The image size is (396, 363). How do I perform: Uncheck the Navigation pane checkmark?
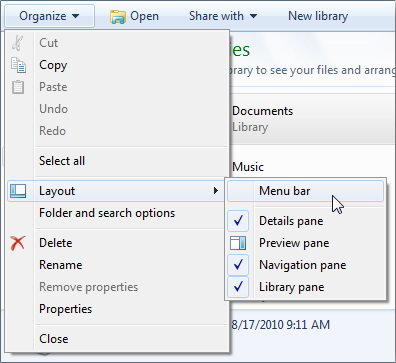238,265
